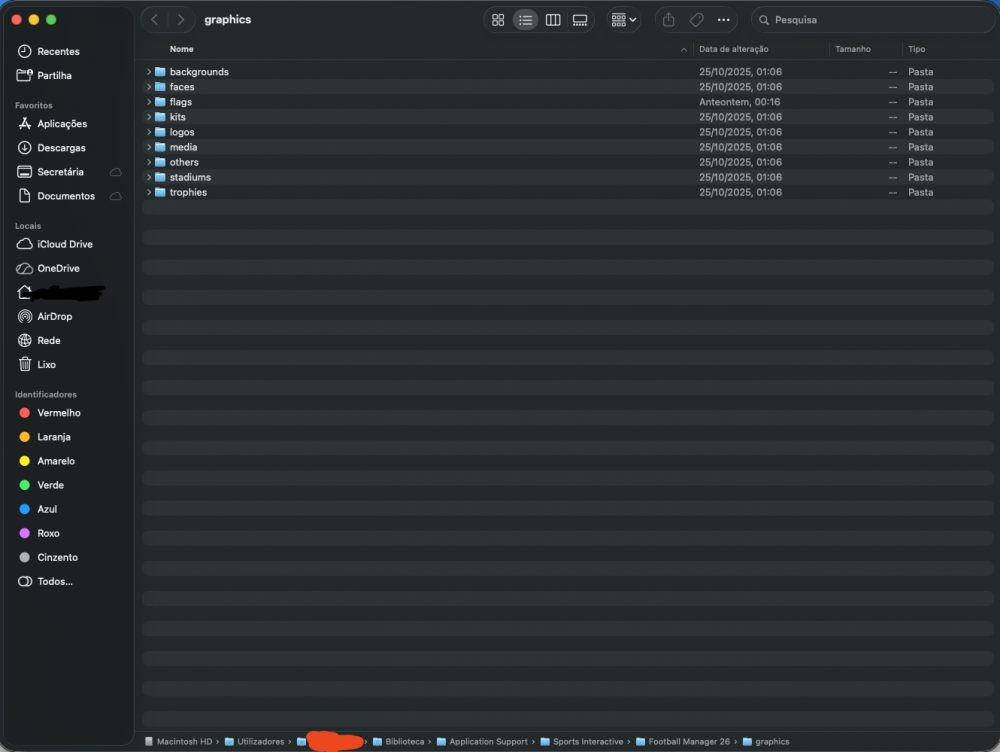Click the Share toolbar icon

tap(668, 20)
